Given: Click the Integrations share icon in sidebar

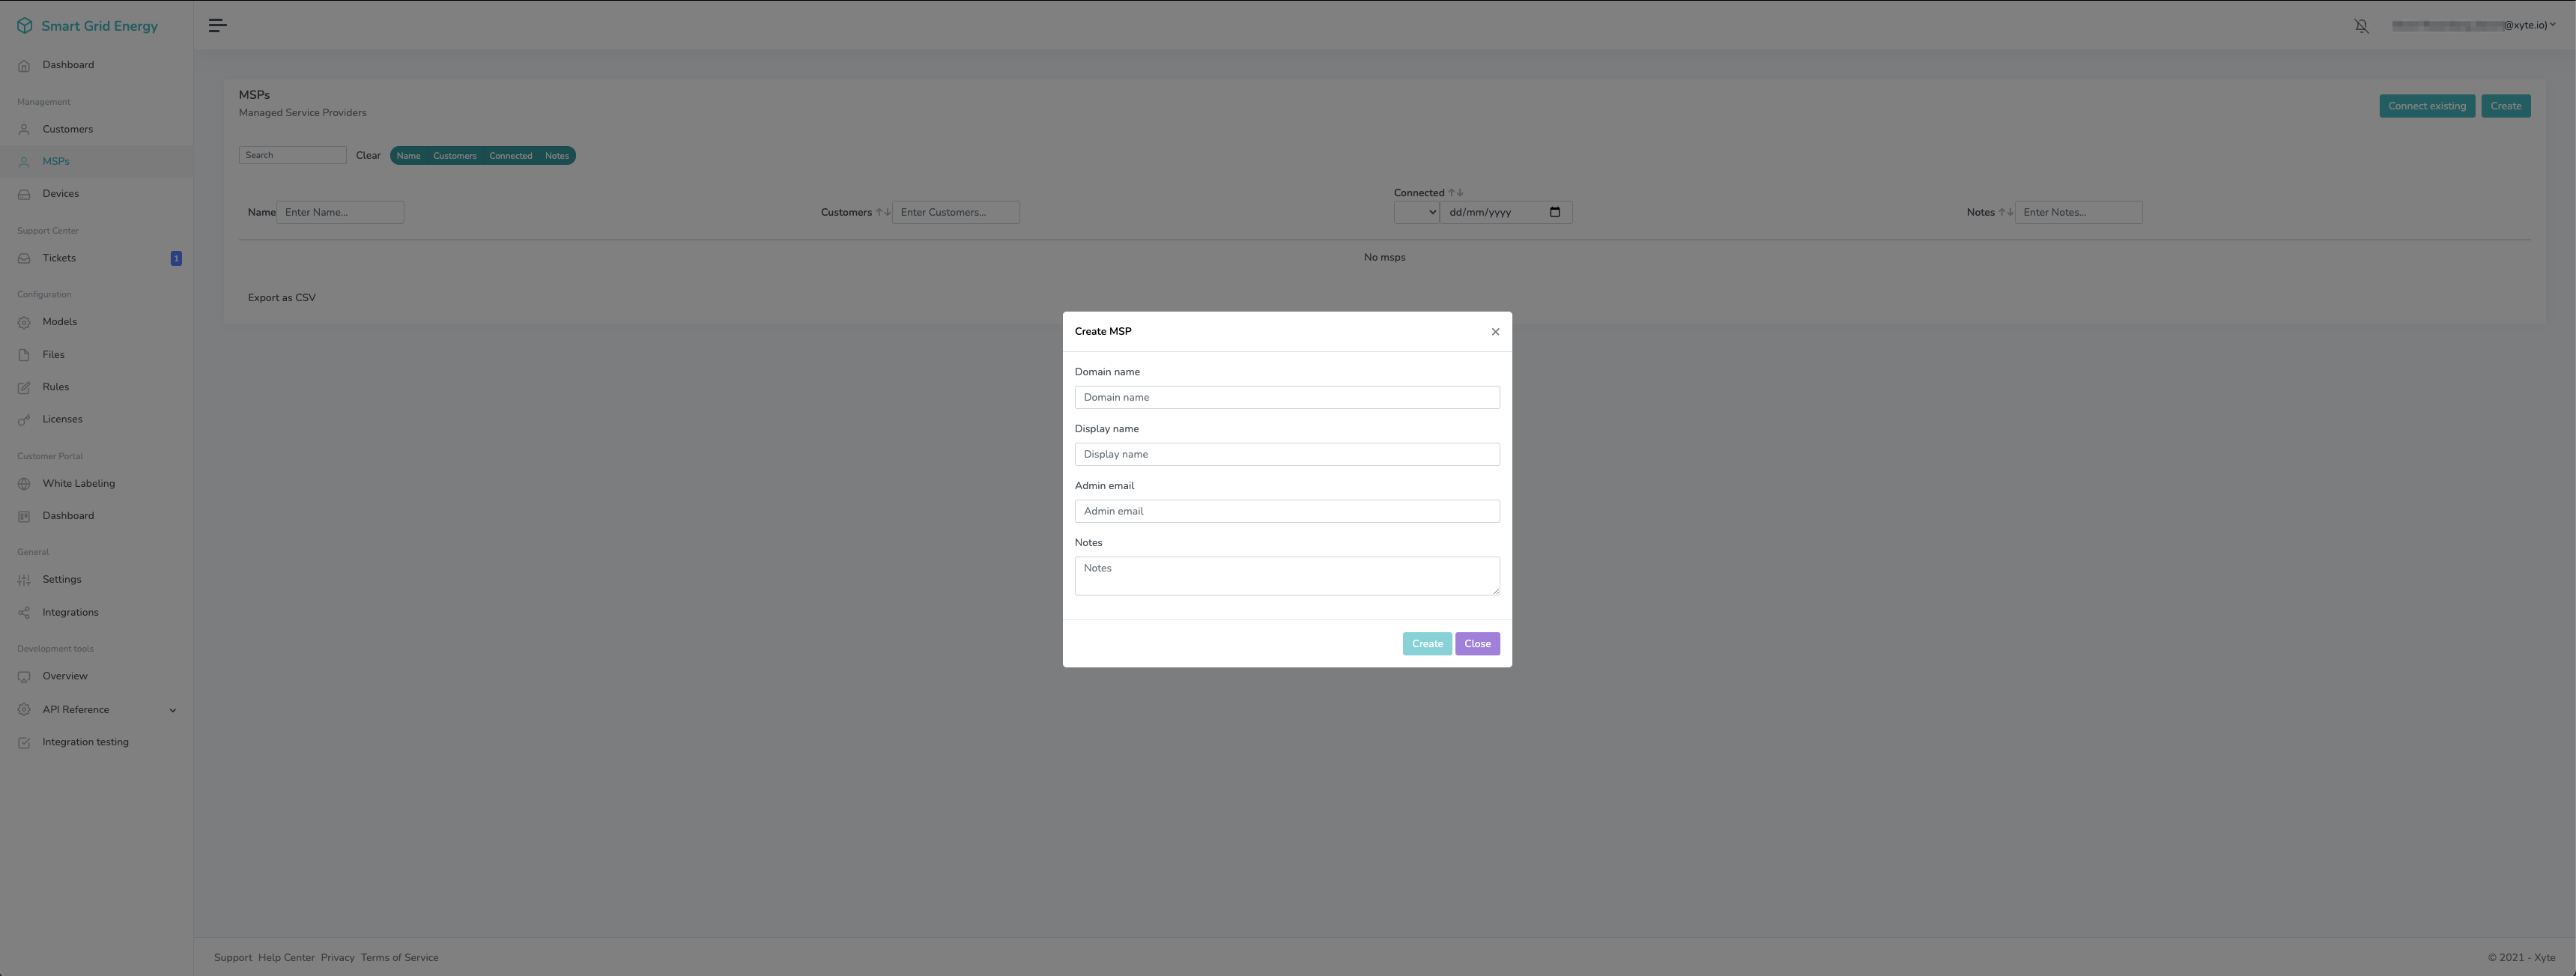Looking at the screenshot, I should [24, 613].
